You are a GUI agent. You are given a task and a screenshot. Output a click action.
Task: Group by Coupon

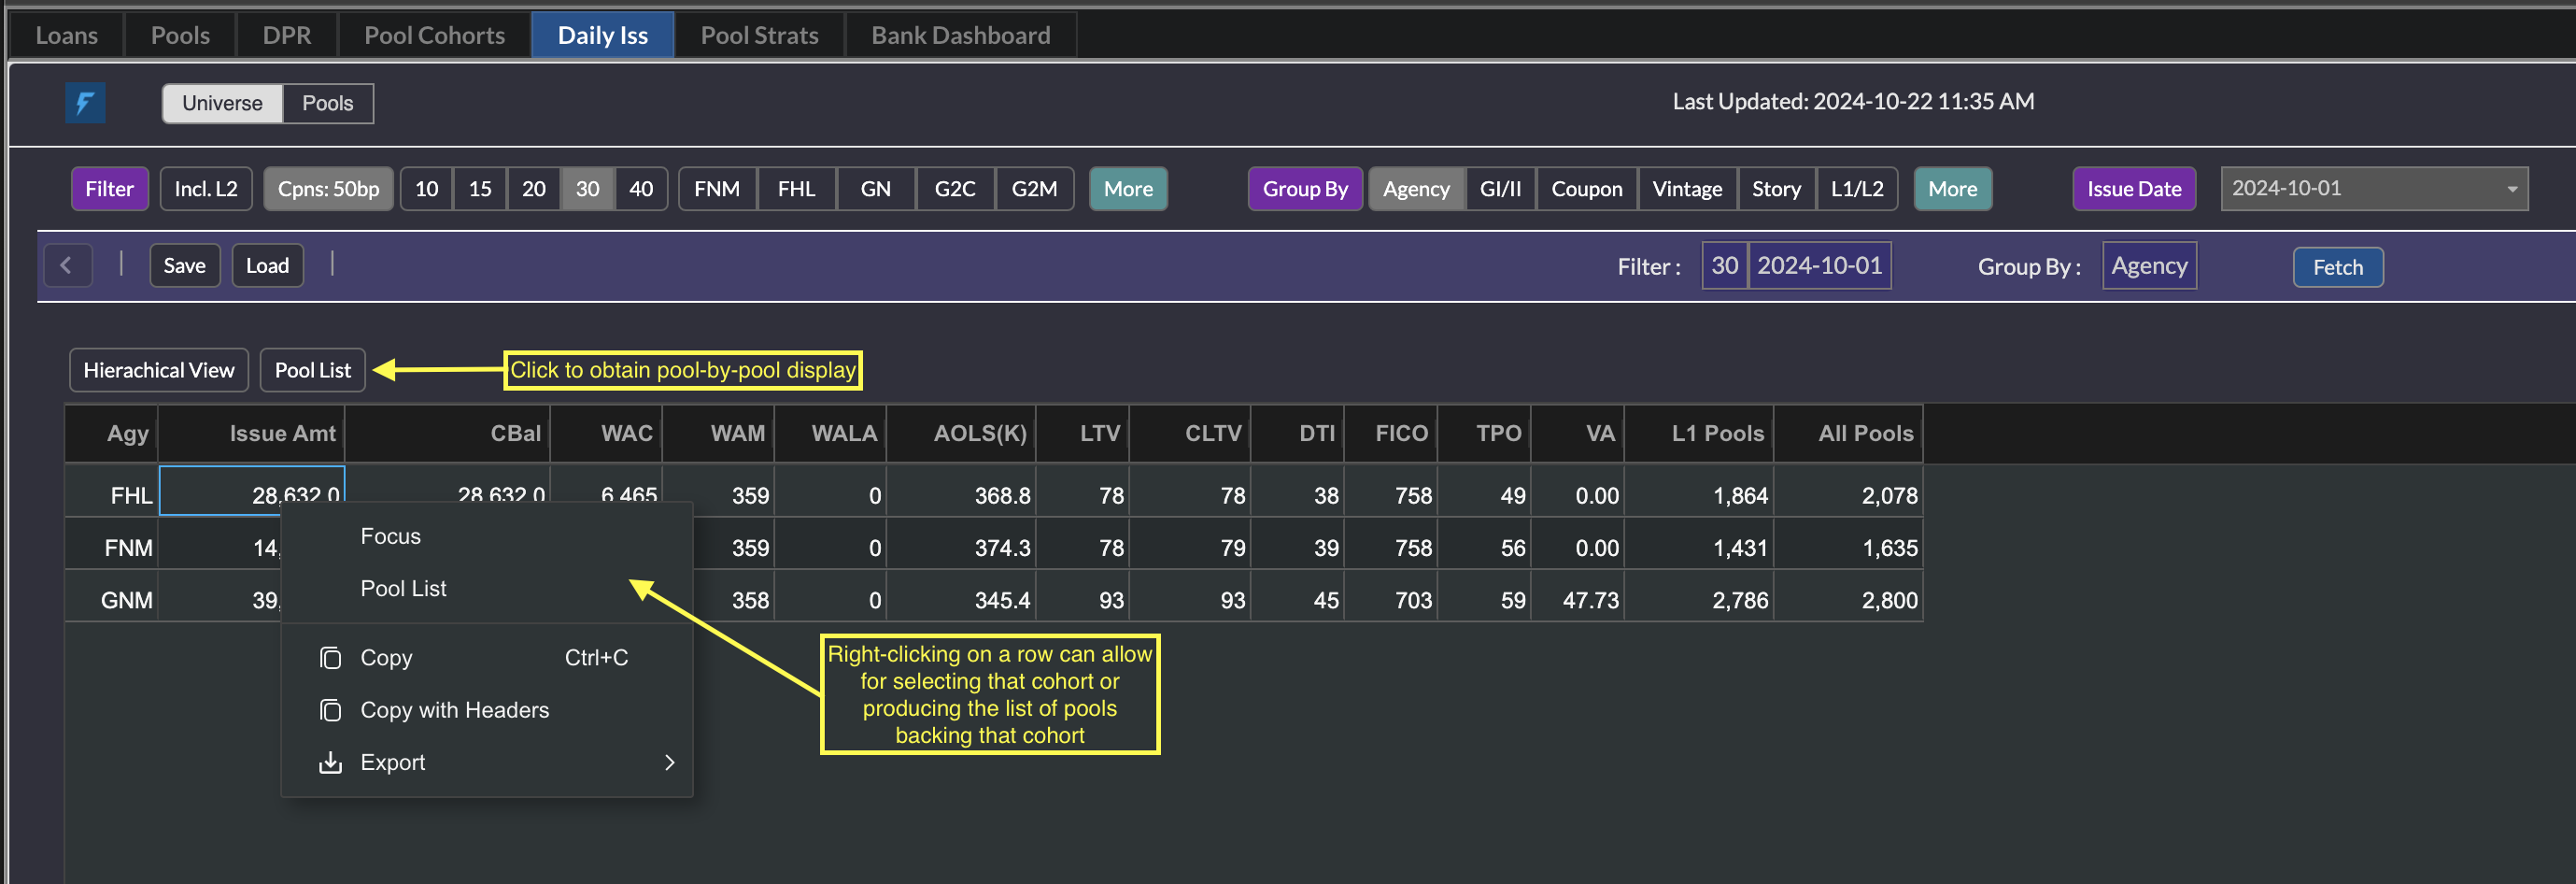click(x=1586, y=189)
